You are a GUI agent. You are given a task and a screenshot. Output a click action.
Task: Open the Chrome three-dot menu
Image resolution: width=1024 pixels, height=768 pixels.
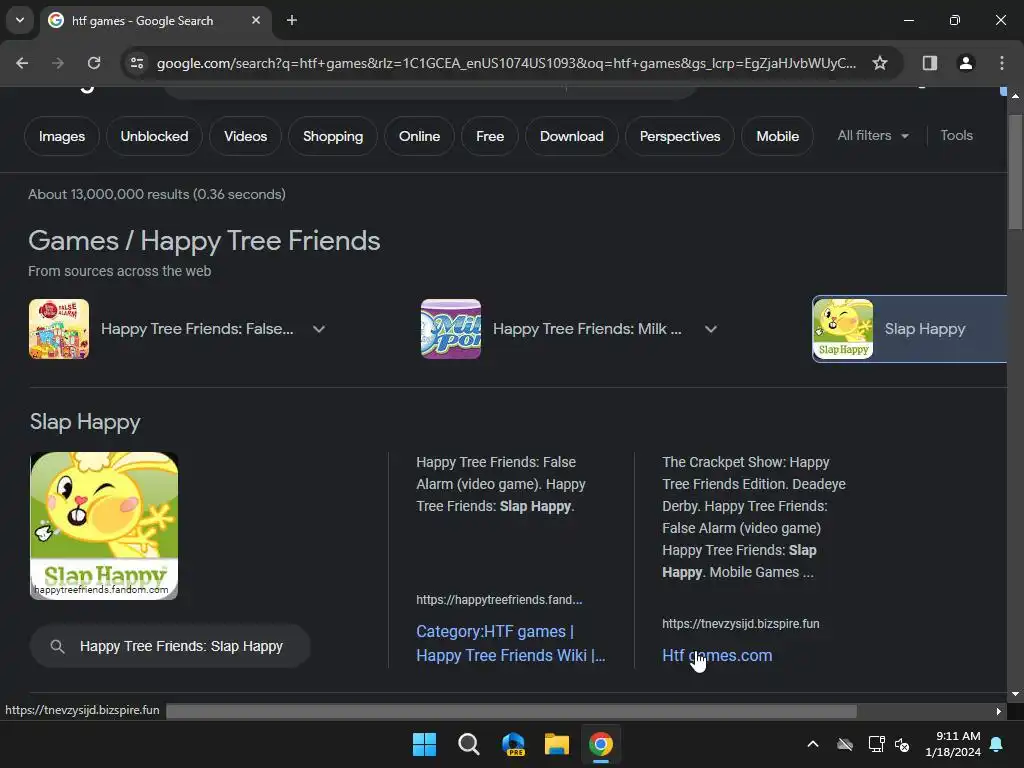(x=1002, y=63)
